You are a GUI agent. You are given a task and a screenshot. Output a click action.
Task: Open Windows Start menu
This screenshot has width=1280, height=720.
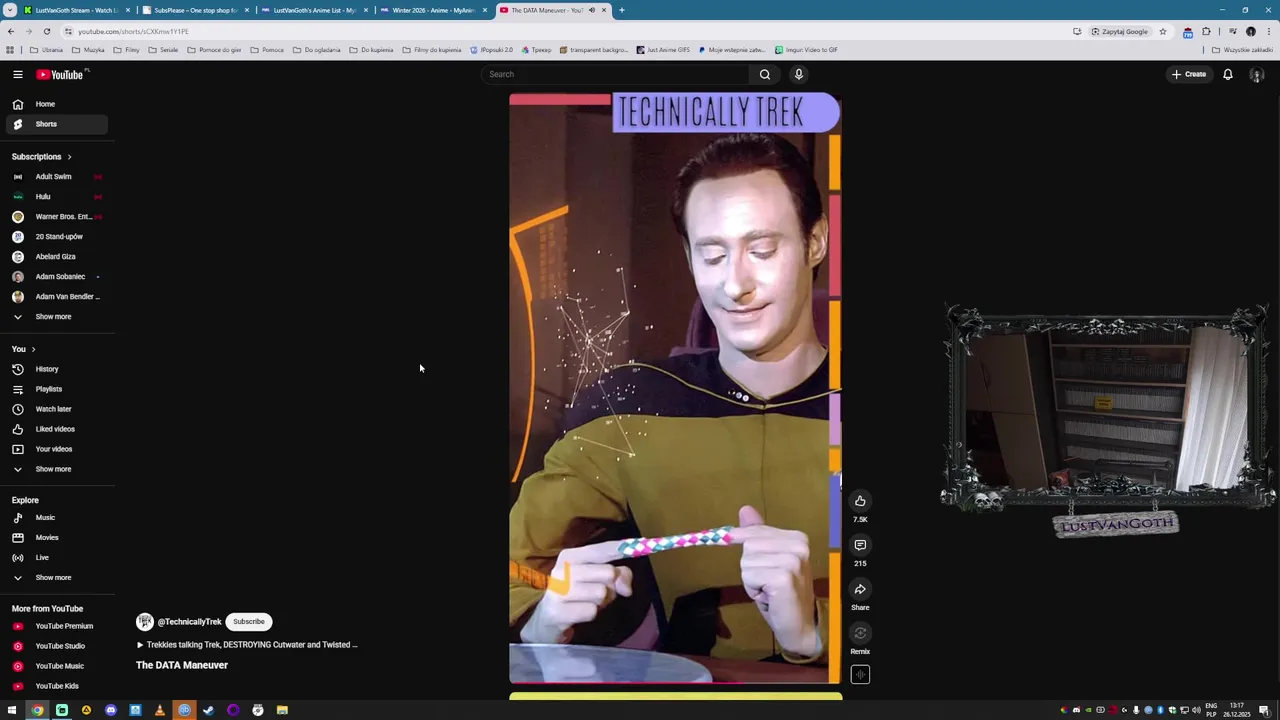tap(12, 710)
